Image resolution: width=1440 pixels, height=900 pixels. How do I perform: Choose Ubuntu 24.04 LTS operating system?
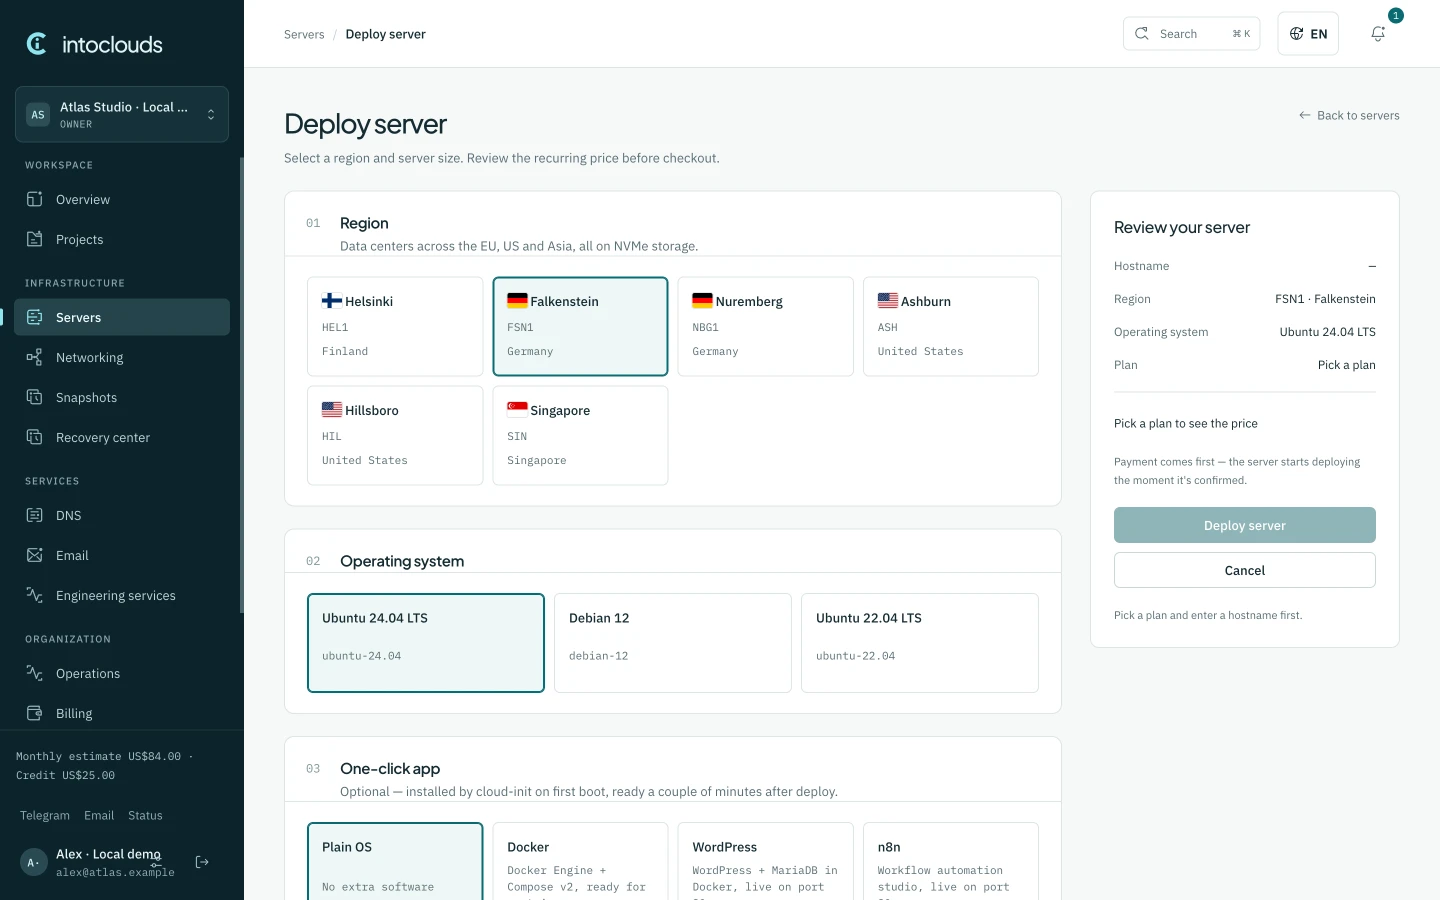(x=426, y=643)
